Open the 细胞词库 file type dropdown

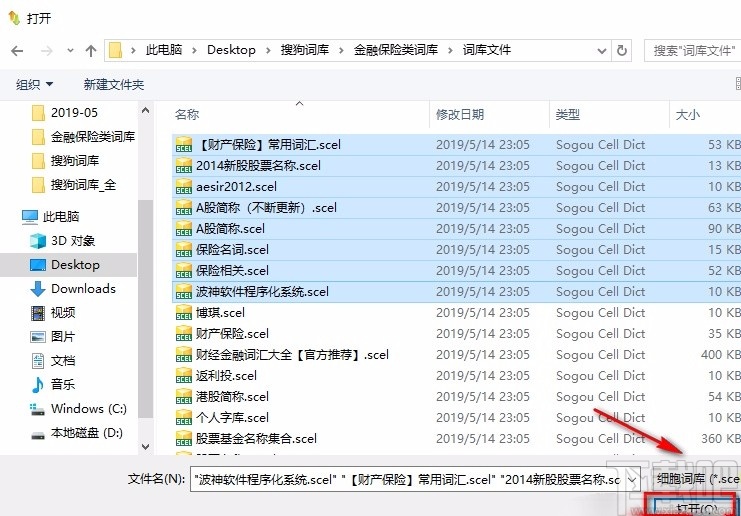click(696, 479)
